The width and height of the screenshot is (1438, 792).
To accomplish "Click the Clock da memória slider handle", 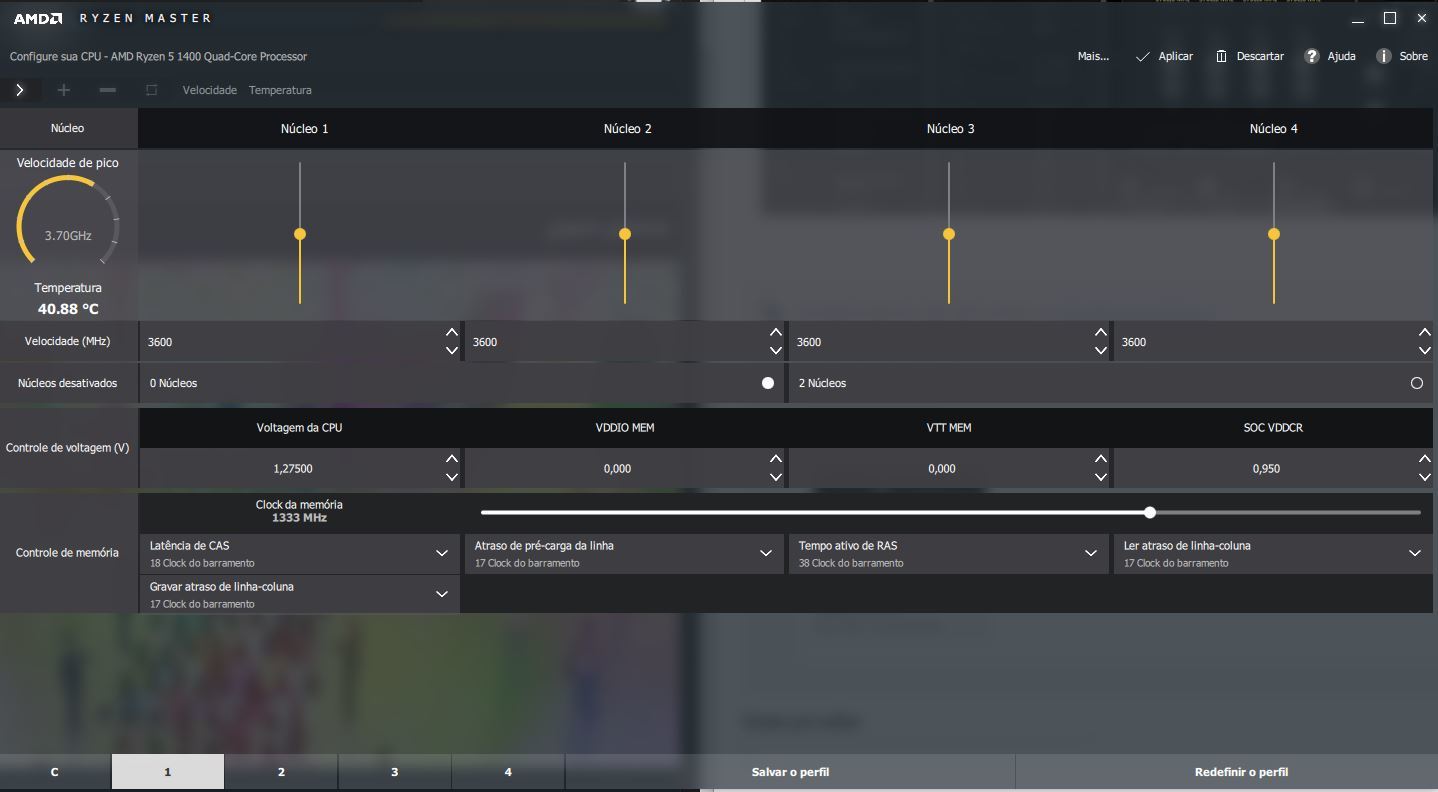I will [1150, 512].
